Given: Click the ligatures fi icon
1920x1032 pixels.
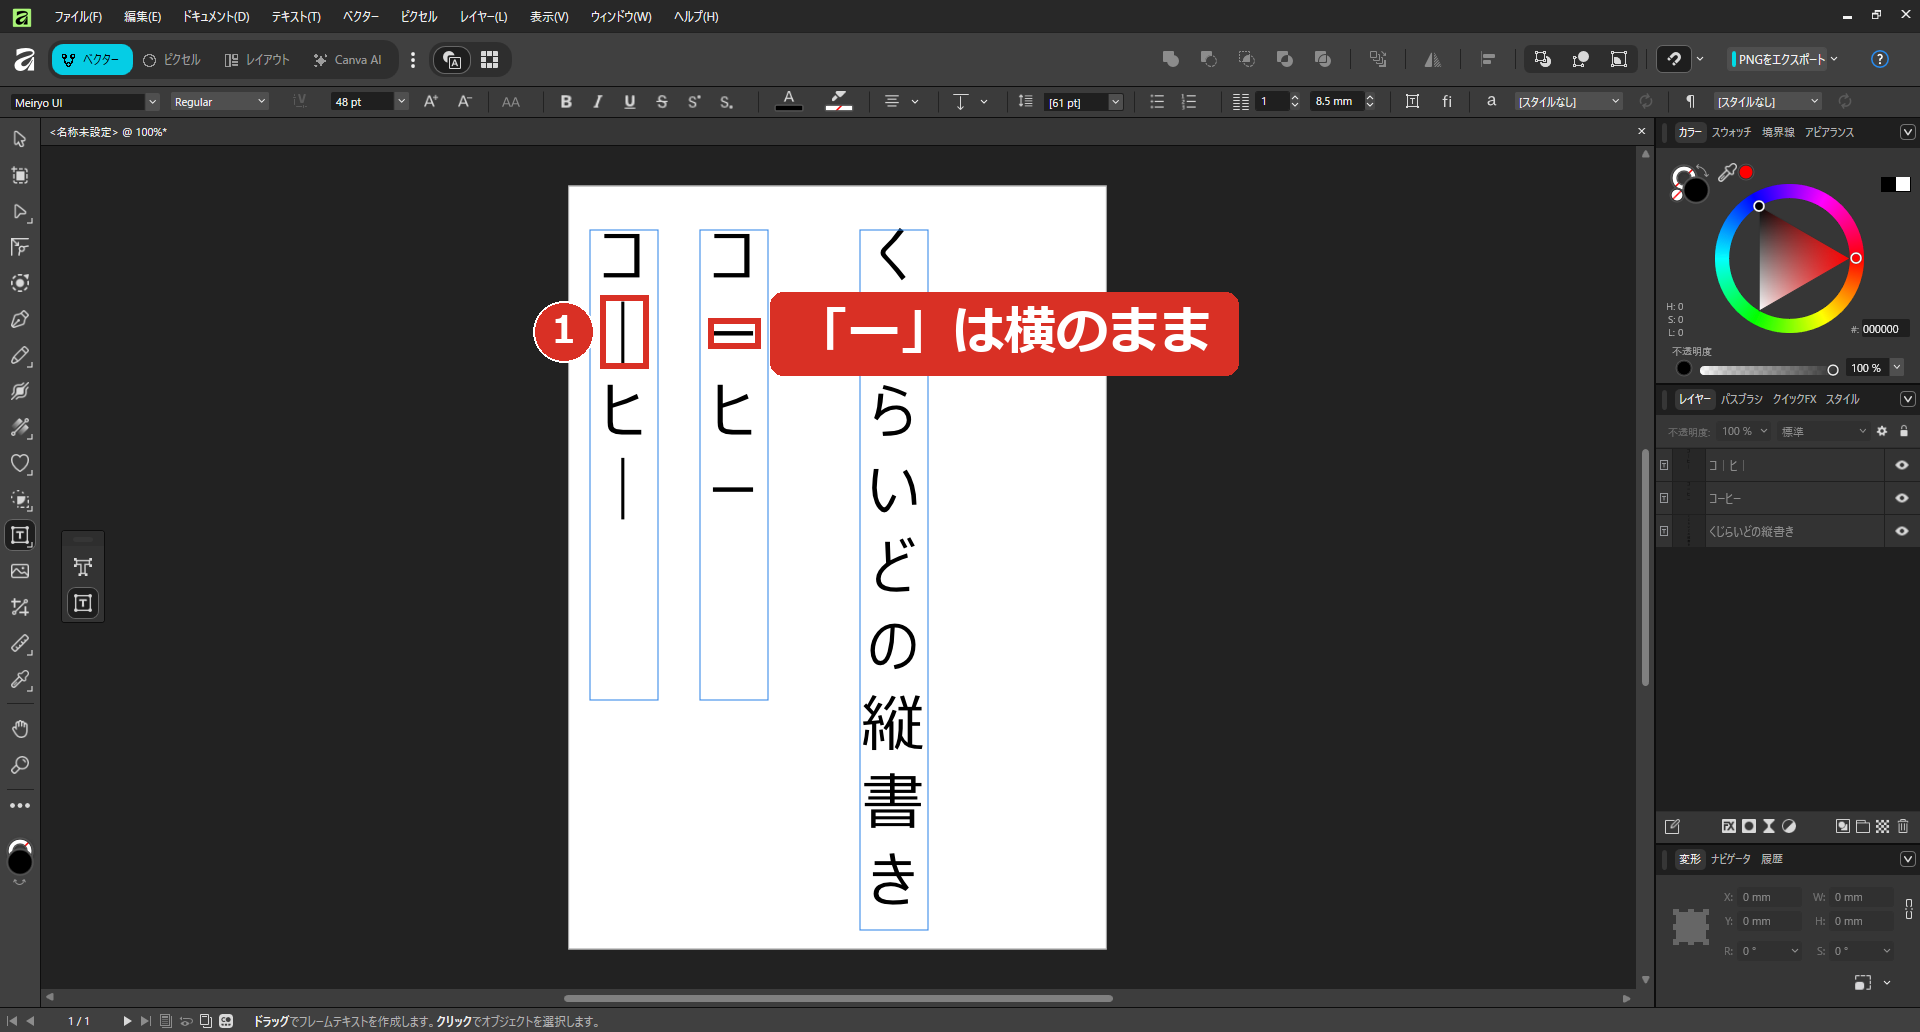Looking at the screenshot, I should pyautogui.click(x=1447, y=101).
